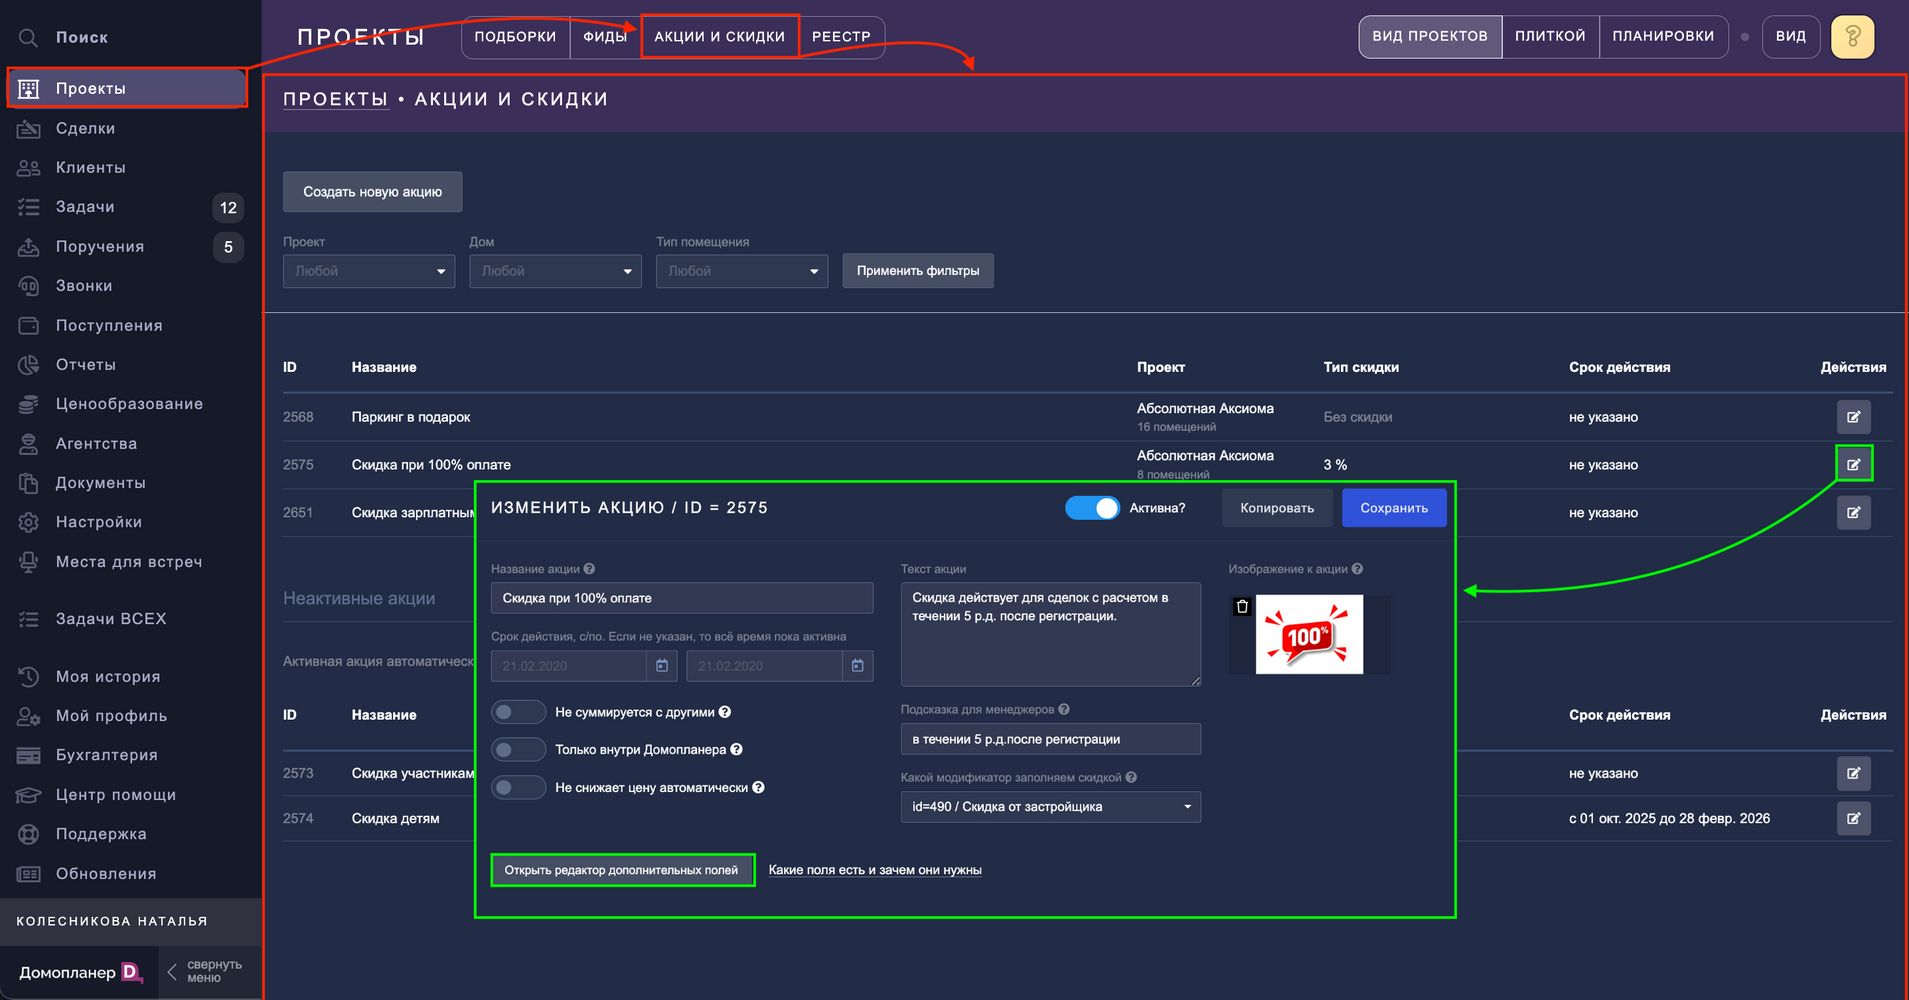Open the calendar picker for start date

coord(662,666)
